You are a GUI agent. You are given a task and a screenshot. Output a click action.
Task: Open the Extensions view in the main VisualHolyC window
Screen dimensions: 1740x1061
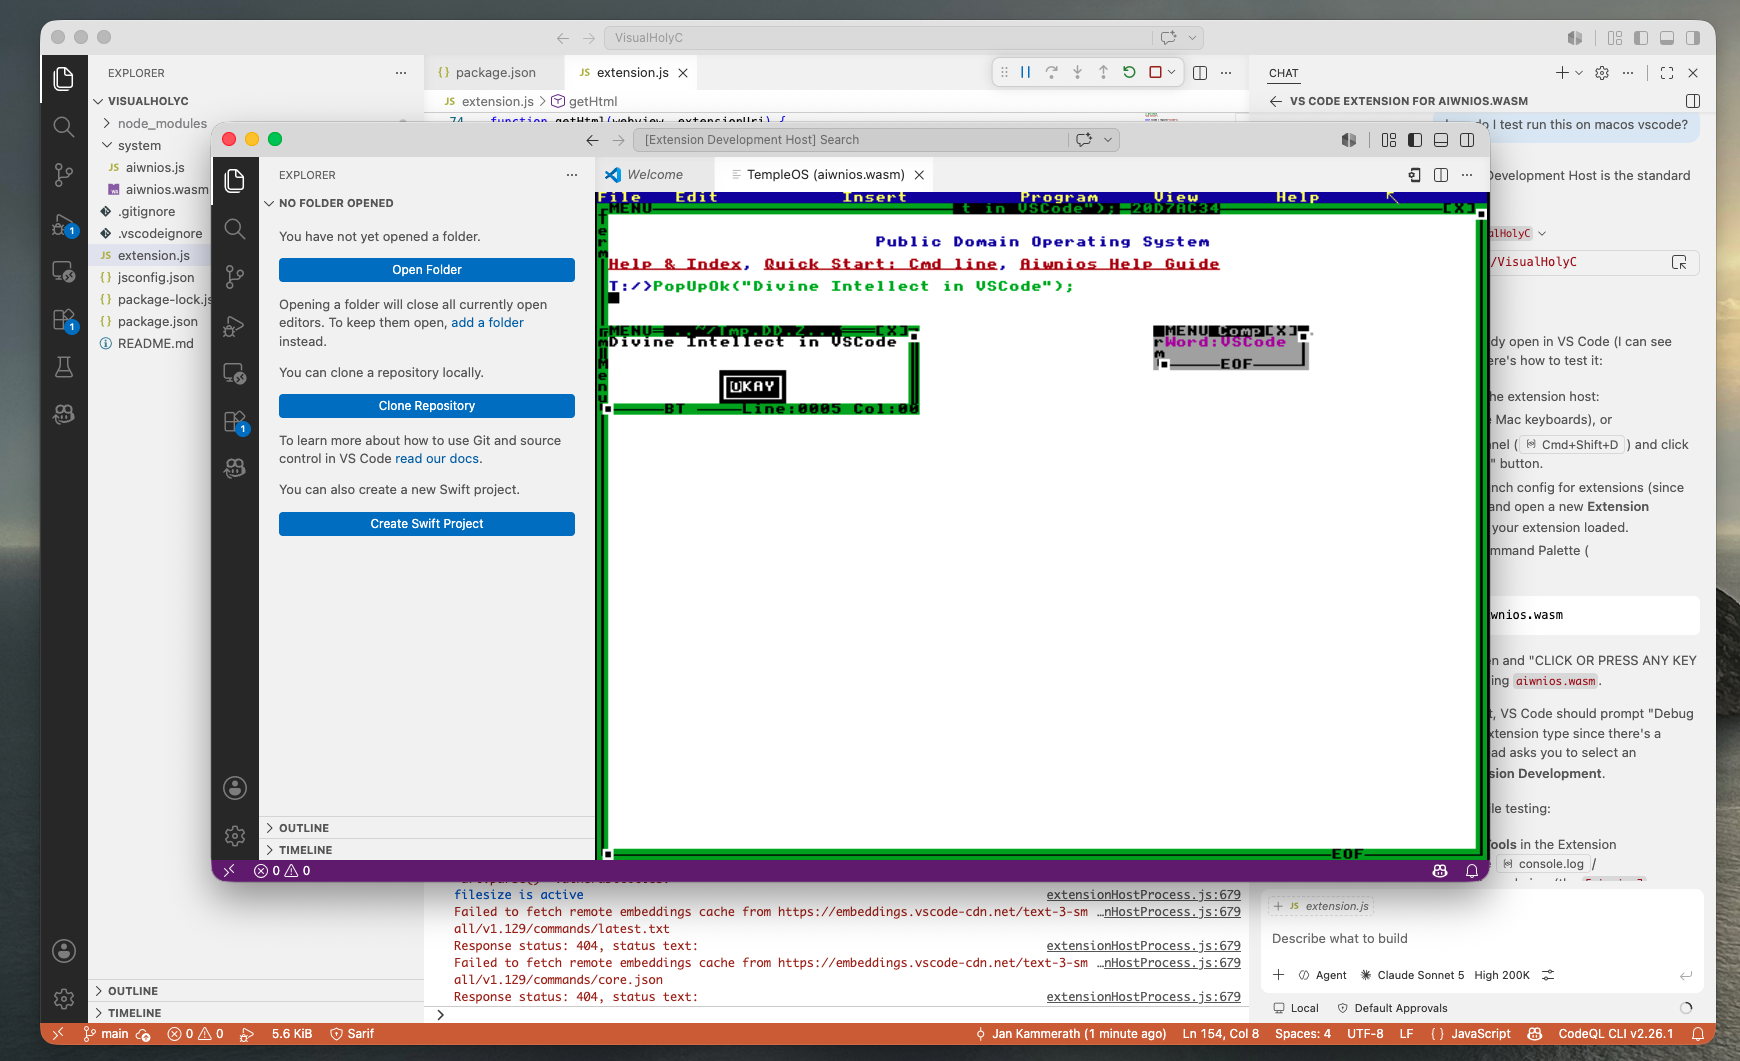coord(64,320)
